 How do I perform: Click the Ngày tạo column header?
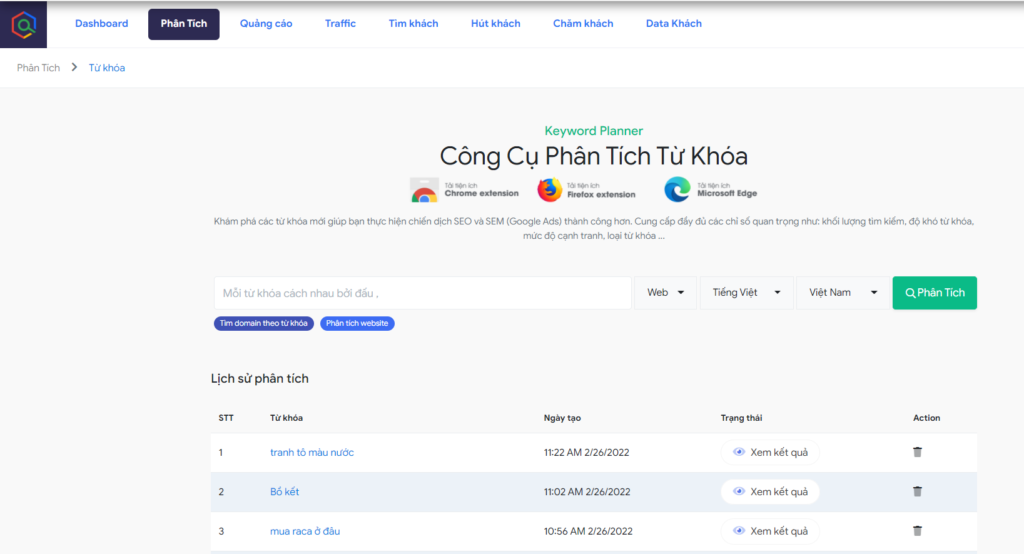click(x=562, y=418)
